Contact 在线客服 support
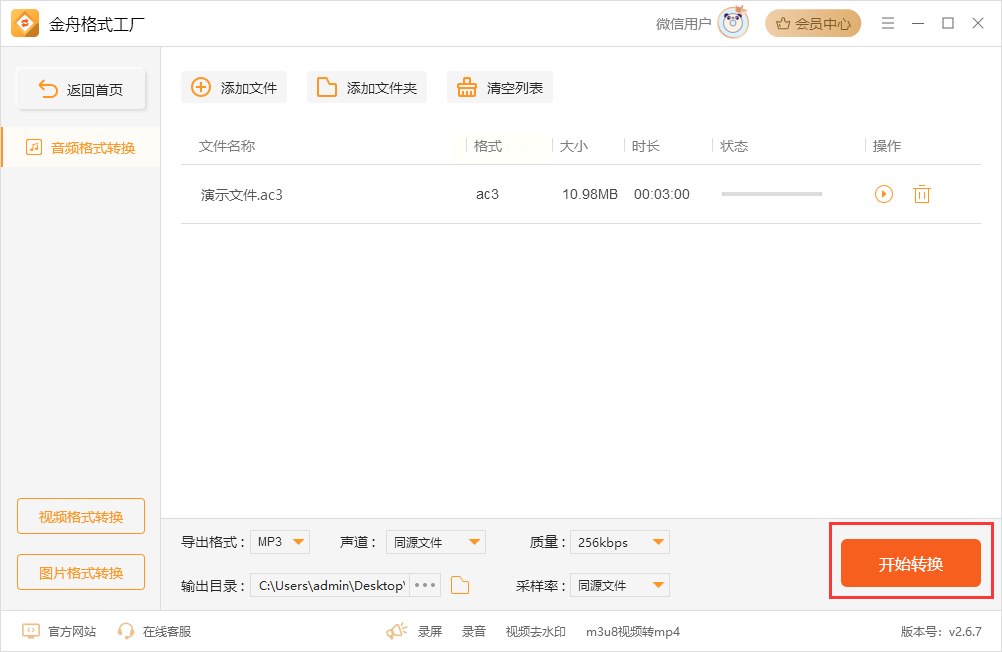1002x652 pixels. [154, 631]
